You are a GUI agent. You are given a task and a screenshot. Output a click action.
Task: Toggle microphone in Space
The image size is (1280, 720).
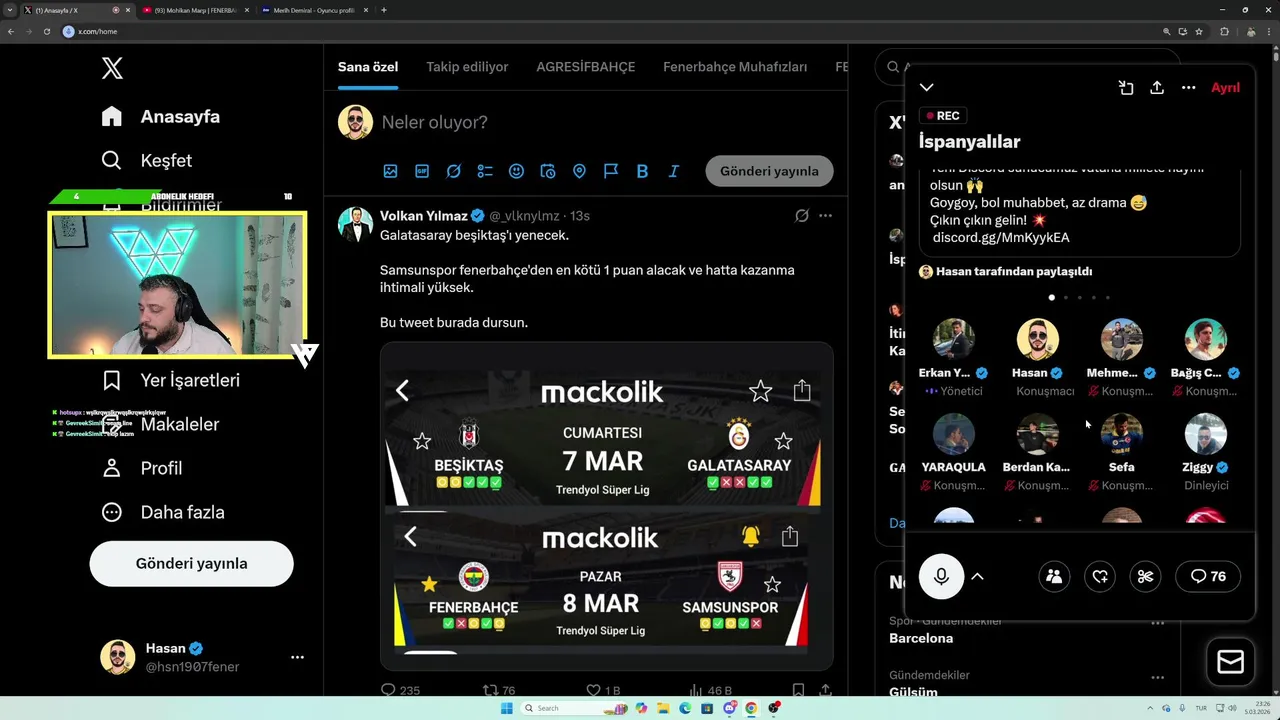tap(941, 576)
